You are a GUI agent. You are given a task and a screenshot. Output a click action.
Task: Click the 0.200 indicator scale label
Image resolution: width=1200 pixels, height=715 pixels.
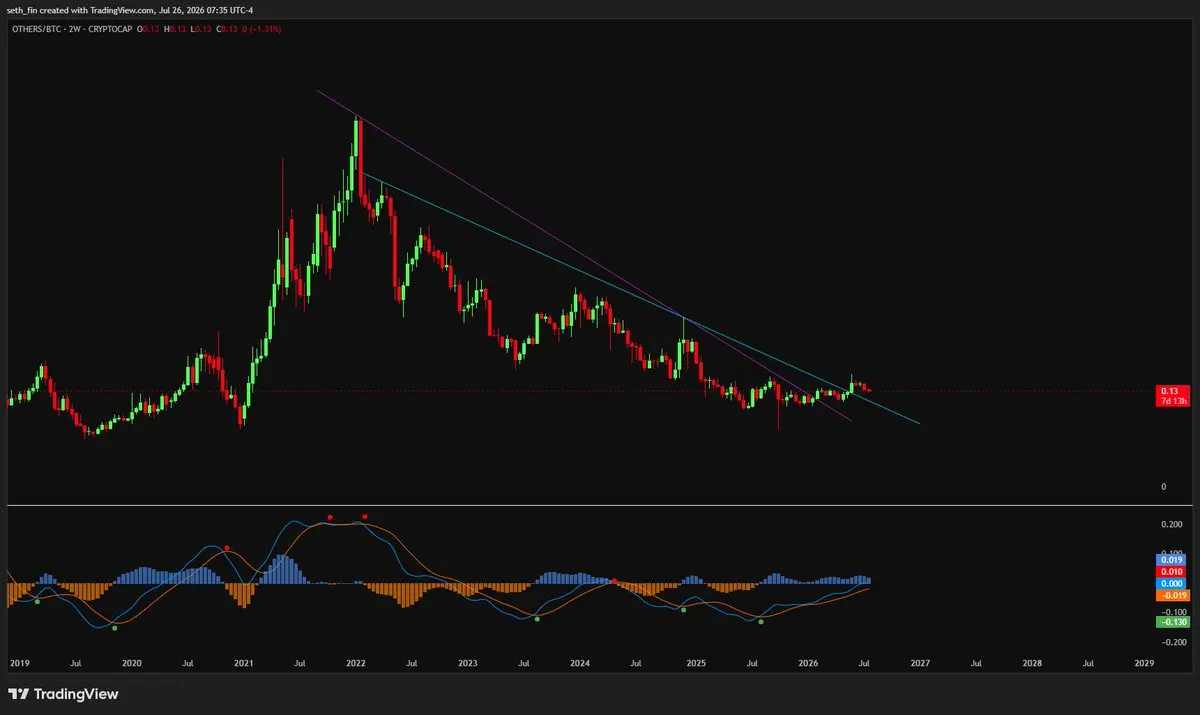1172,524
